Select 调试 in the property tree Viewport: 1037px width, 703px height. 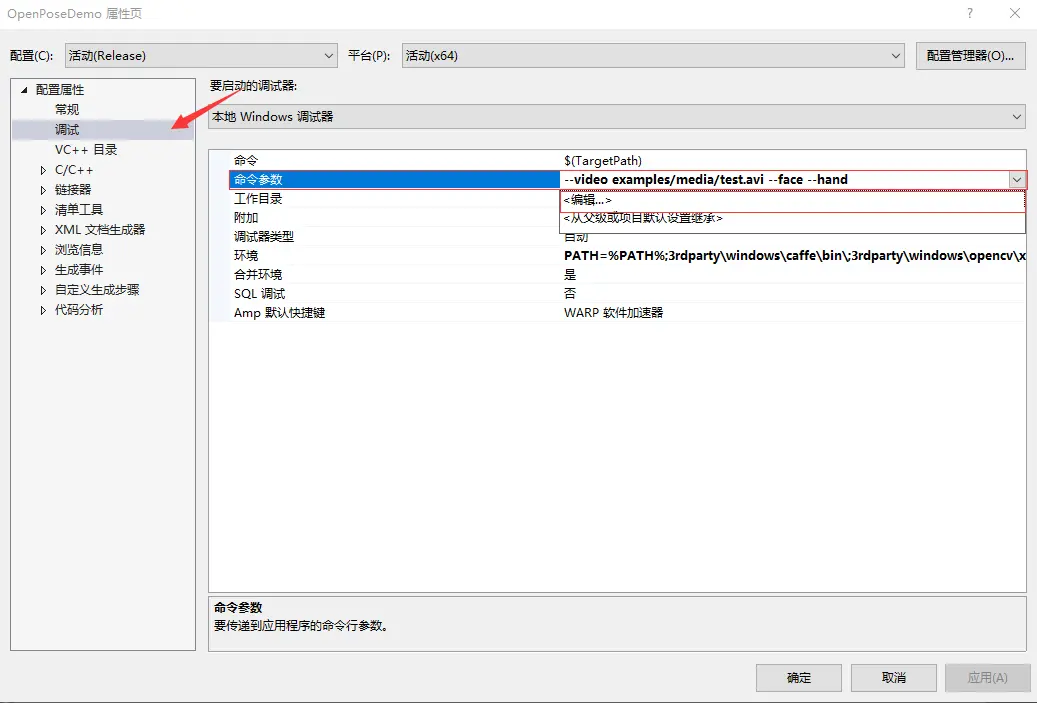click(x=67, y=130)
